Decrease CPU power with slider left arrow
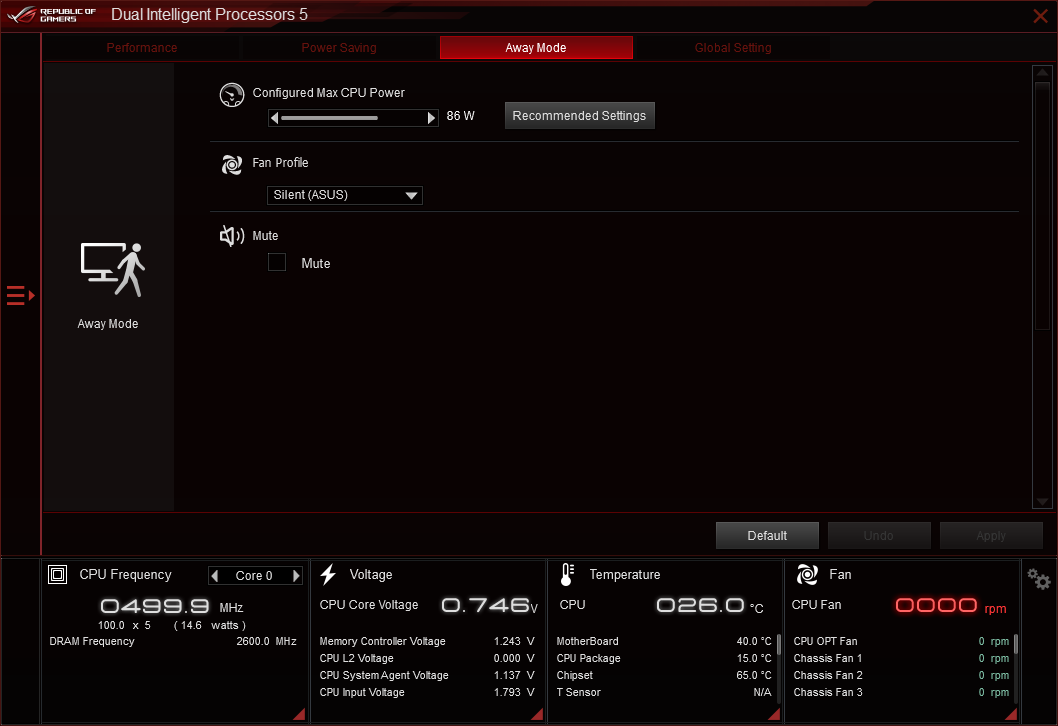1058x726 pixels. [x=275, y=118]
